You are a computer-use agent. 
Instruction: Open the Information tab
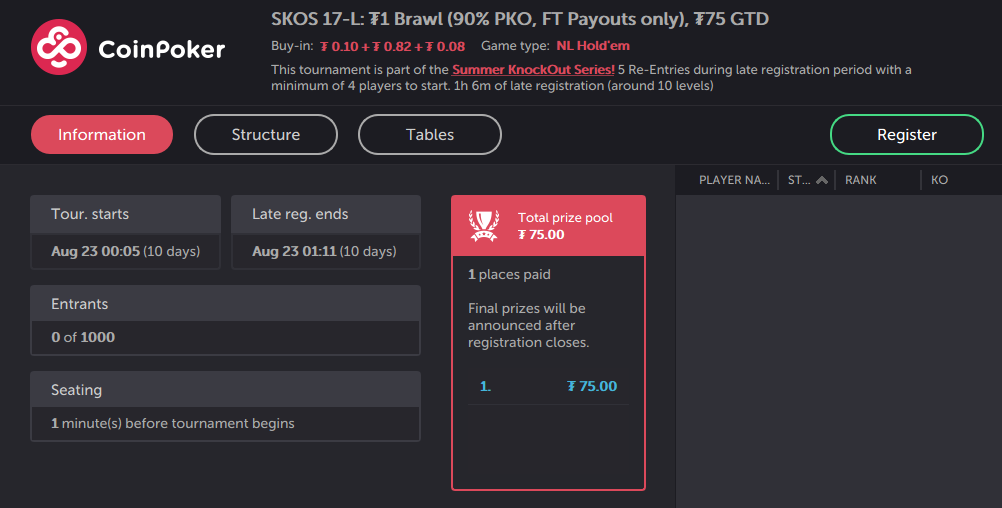point(102,135)
